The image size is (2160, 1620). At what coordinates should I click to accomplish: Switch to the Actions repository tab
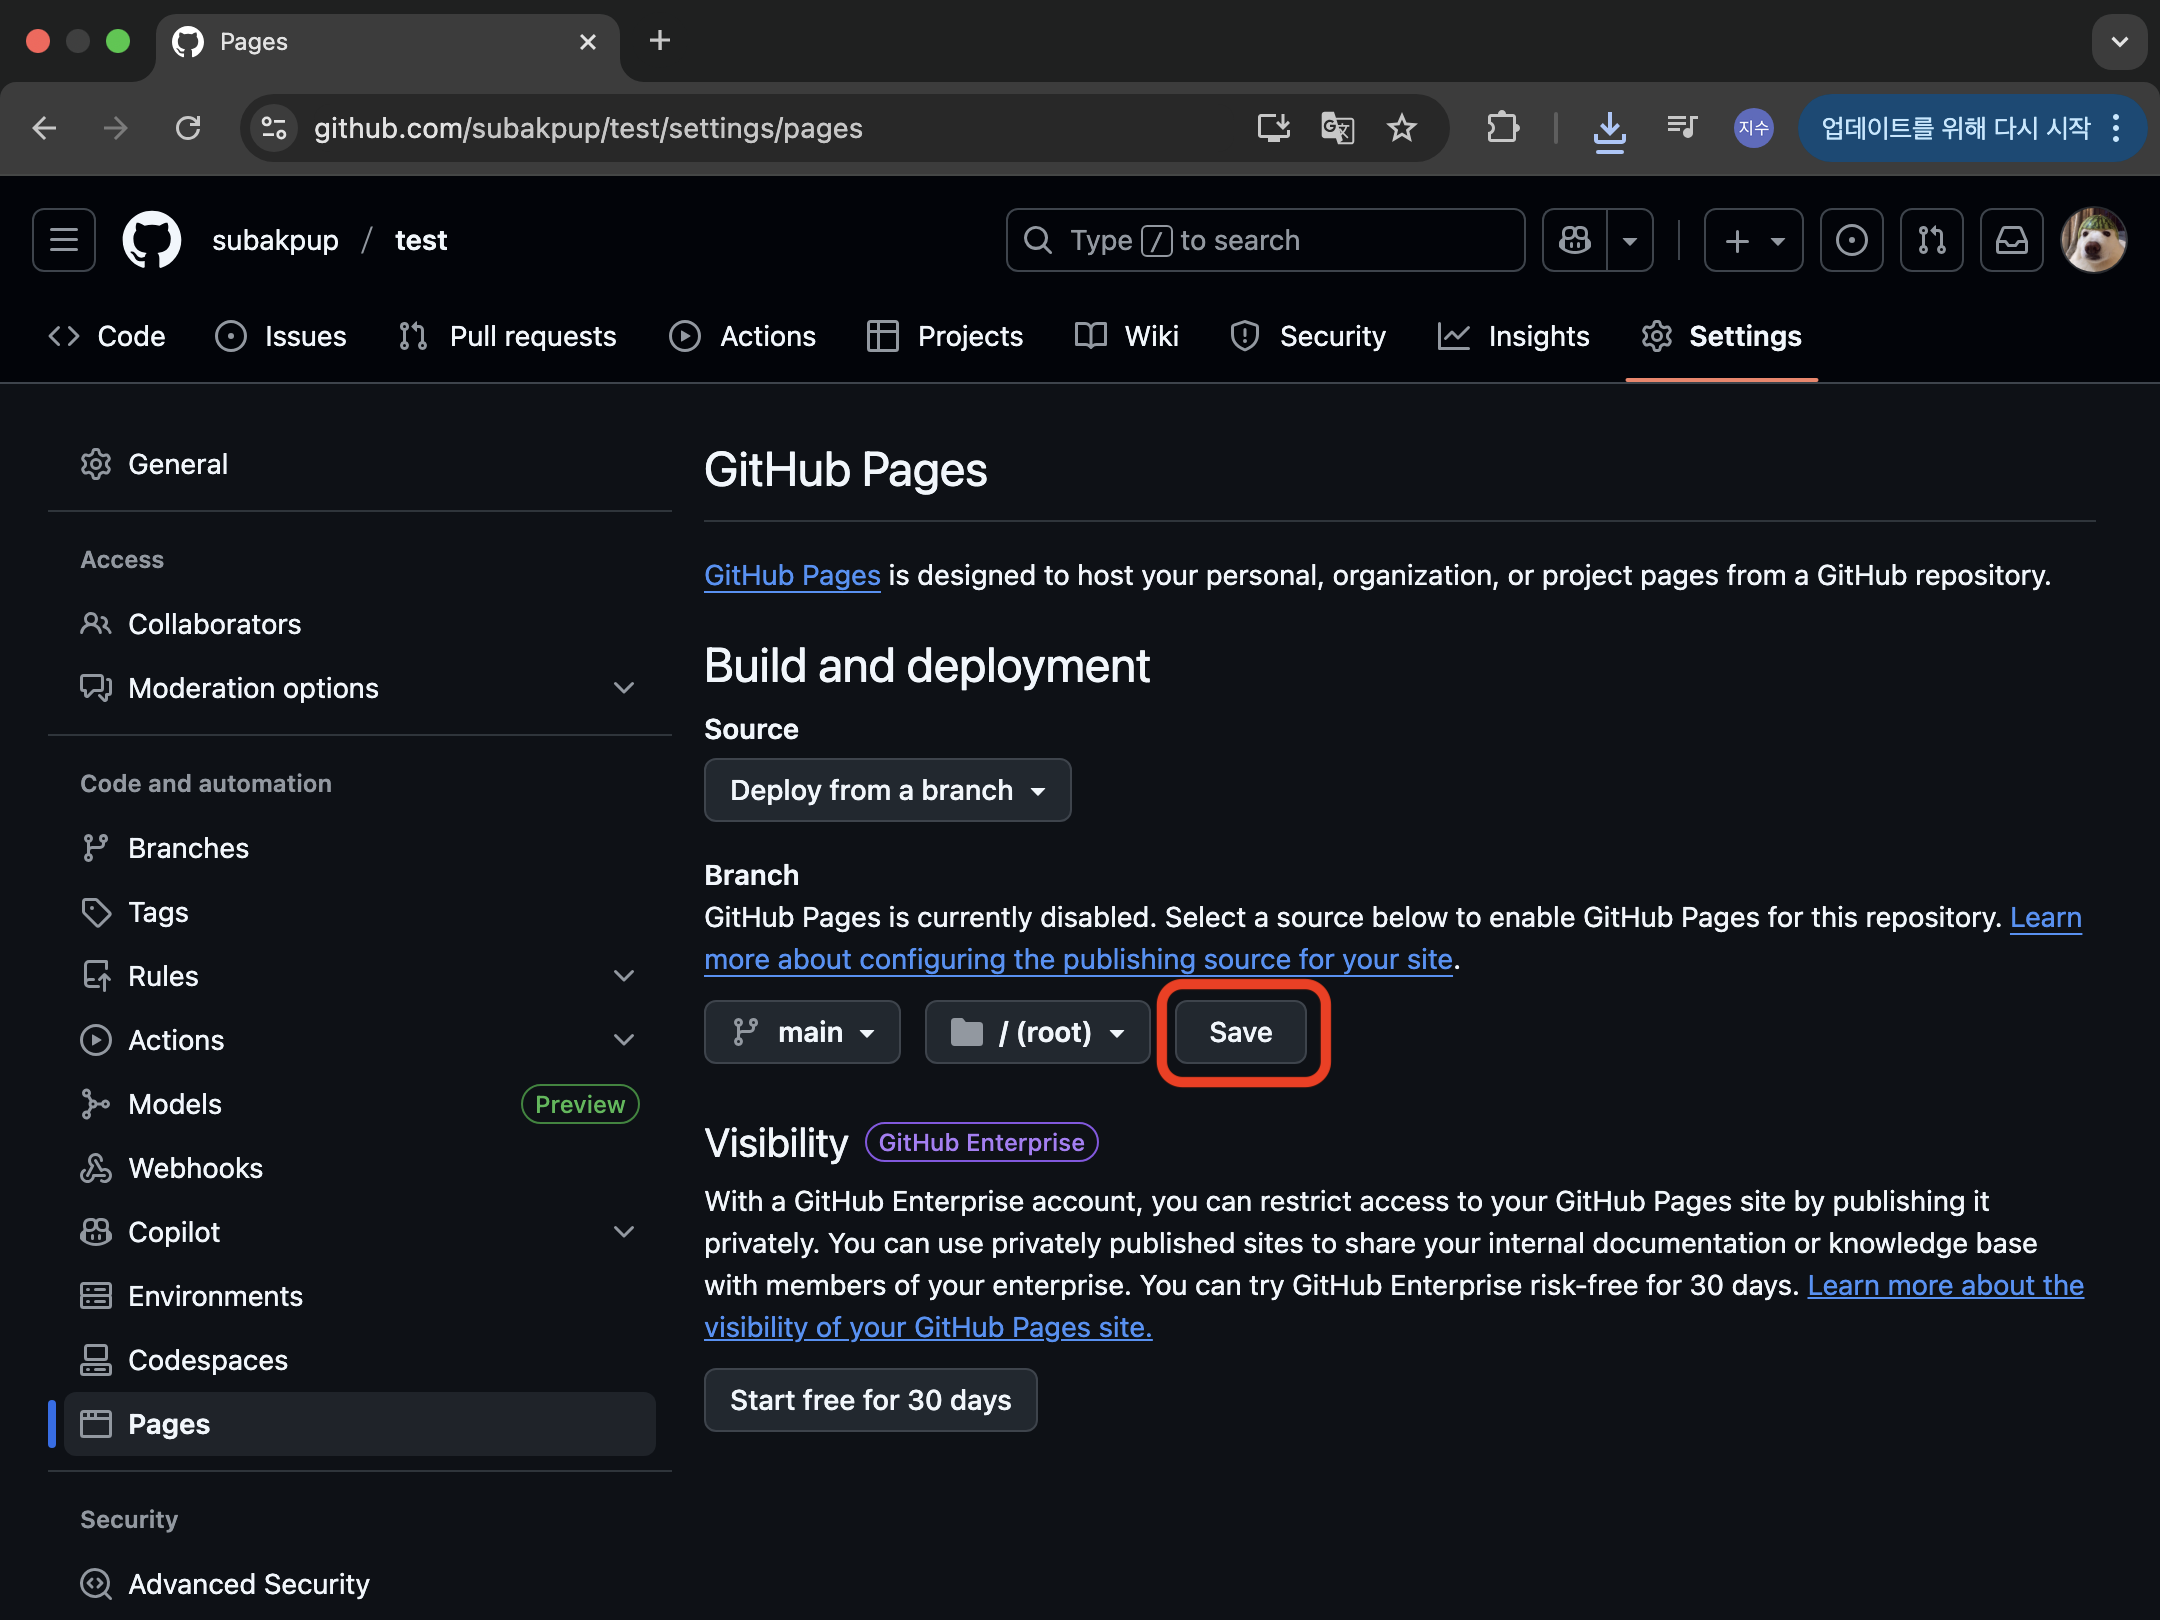tap(743, 336)
